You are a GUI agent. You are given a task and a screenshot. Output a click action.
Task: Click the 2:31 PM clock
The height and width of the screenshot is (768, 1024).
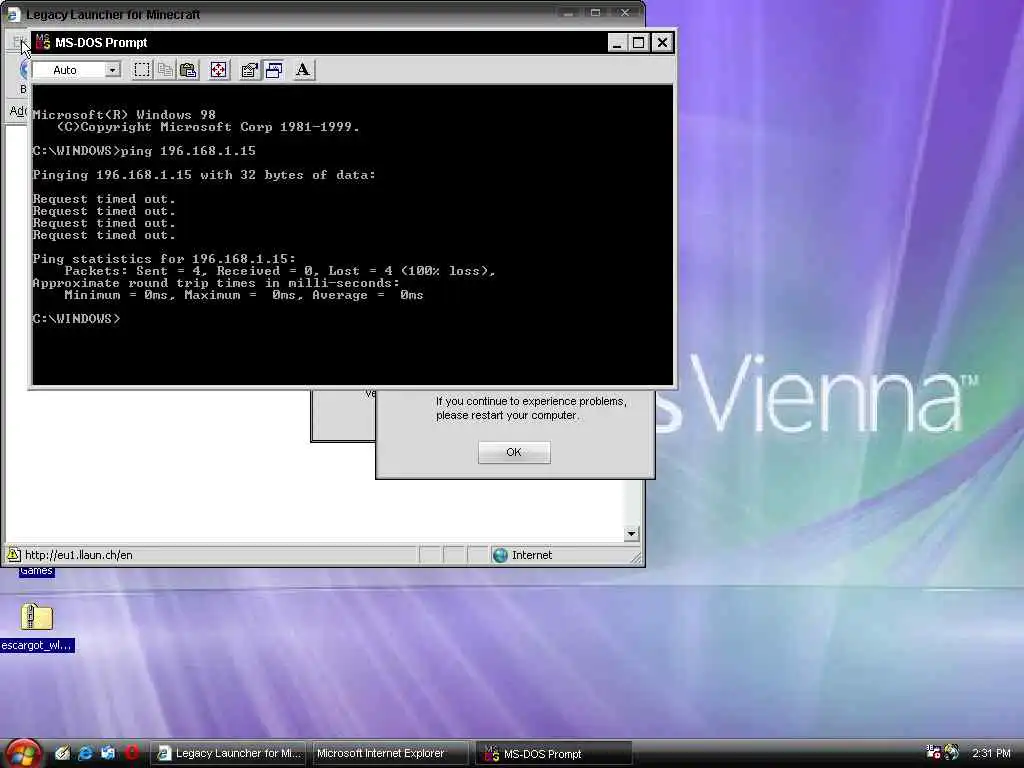(x=991, y=753)
